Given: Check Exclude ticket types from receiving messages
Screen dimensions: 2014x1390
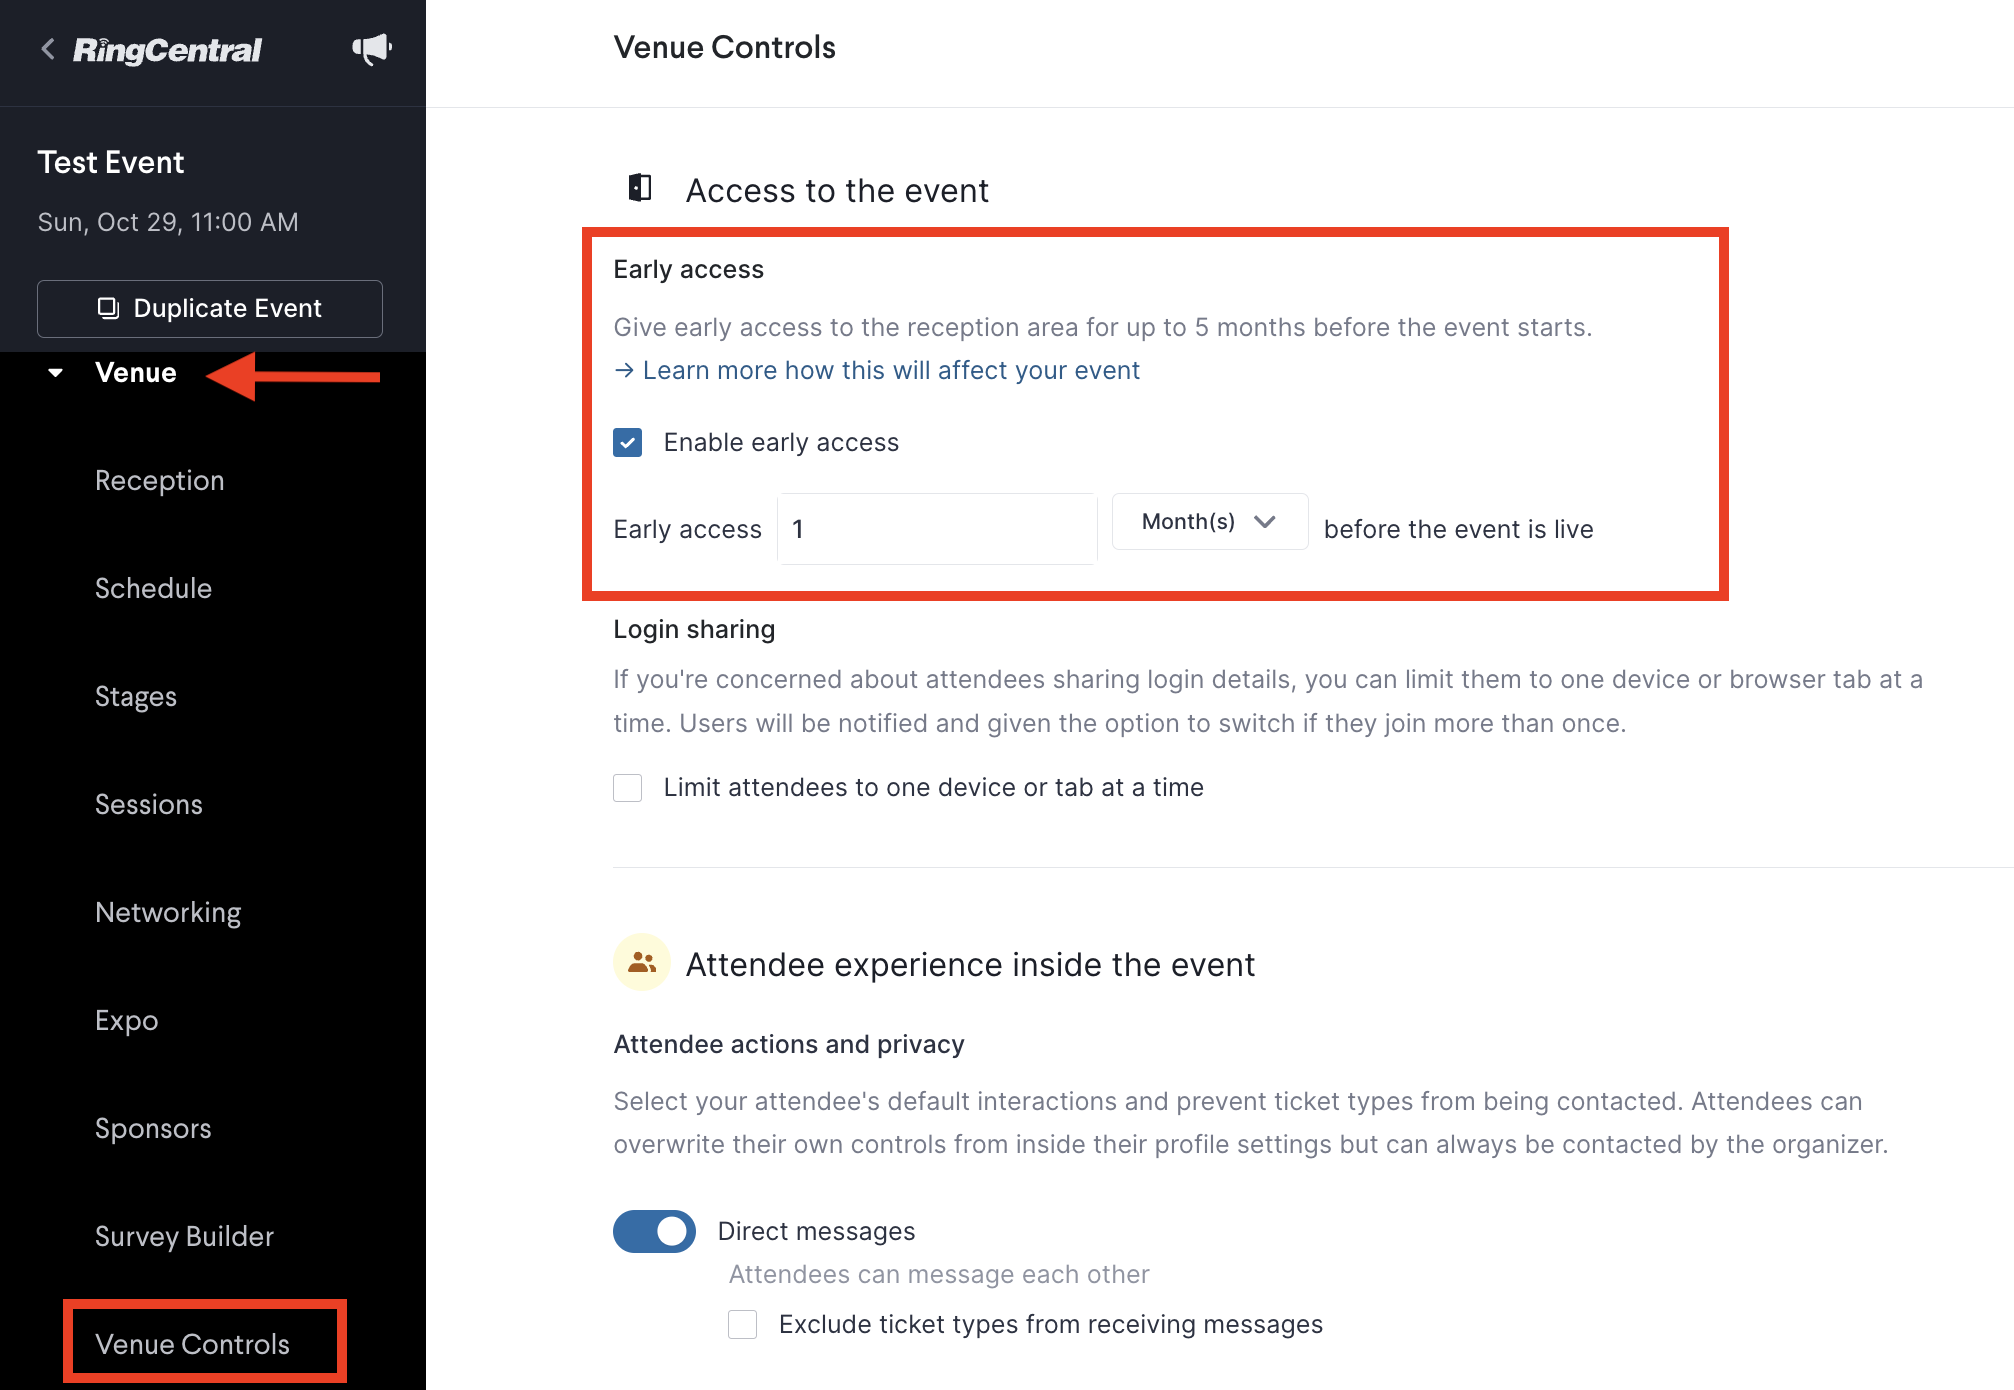Looking at the screenshot, I should coord(743,1324).
